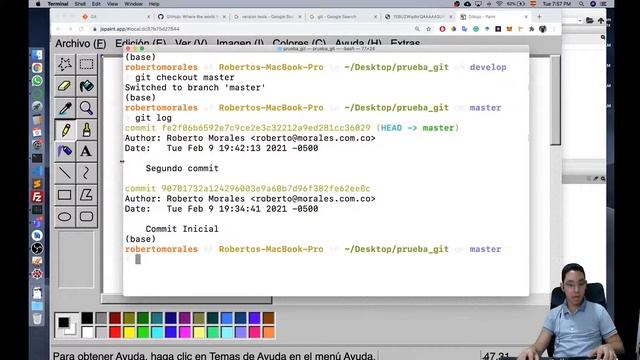Select the Airbrush spray tool

[x=64, y=151]
